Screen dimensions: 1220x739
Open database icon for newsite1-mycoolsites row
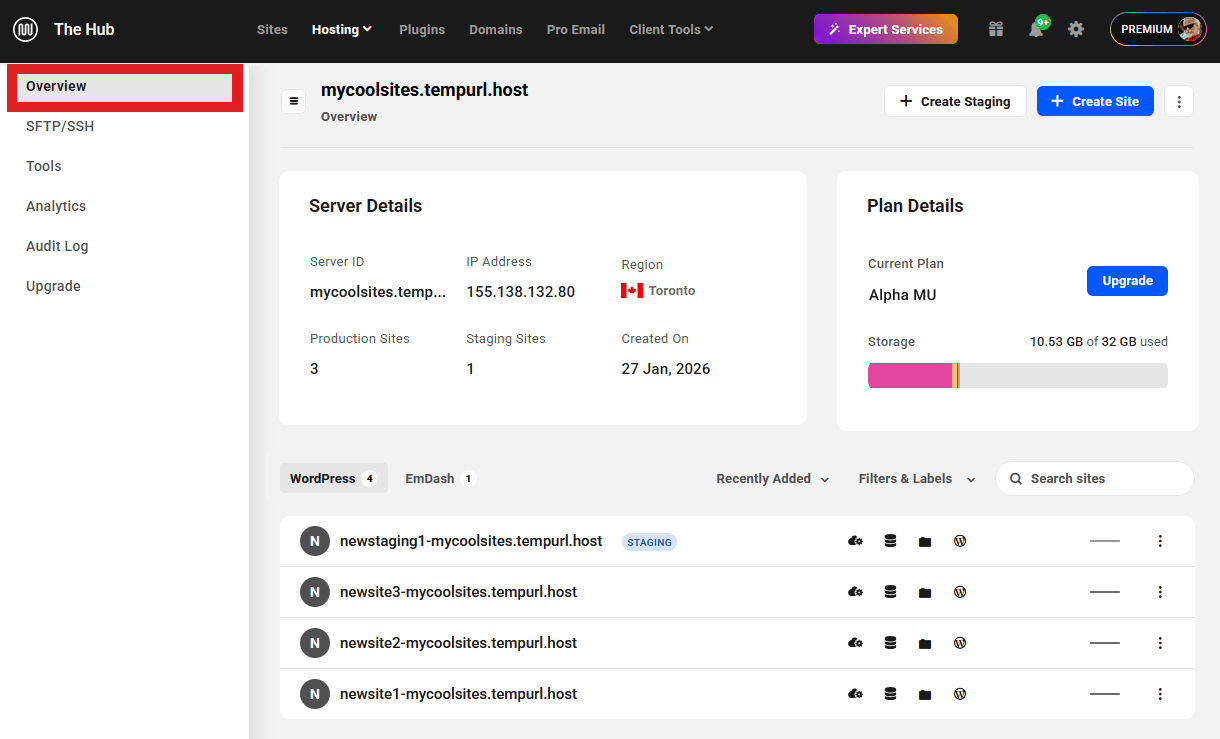(890, 694)
